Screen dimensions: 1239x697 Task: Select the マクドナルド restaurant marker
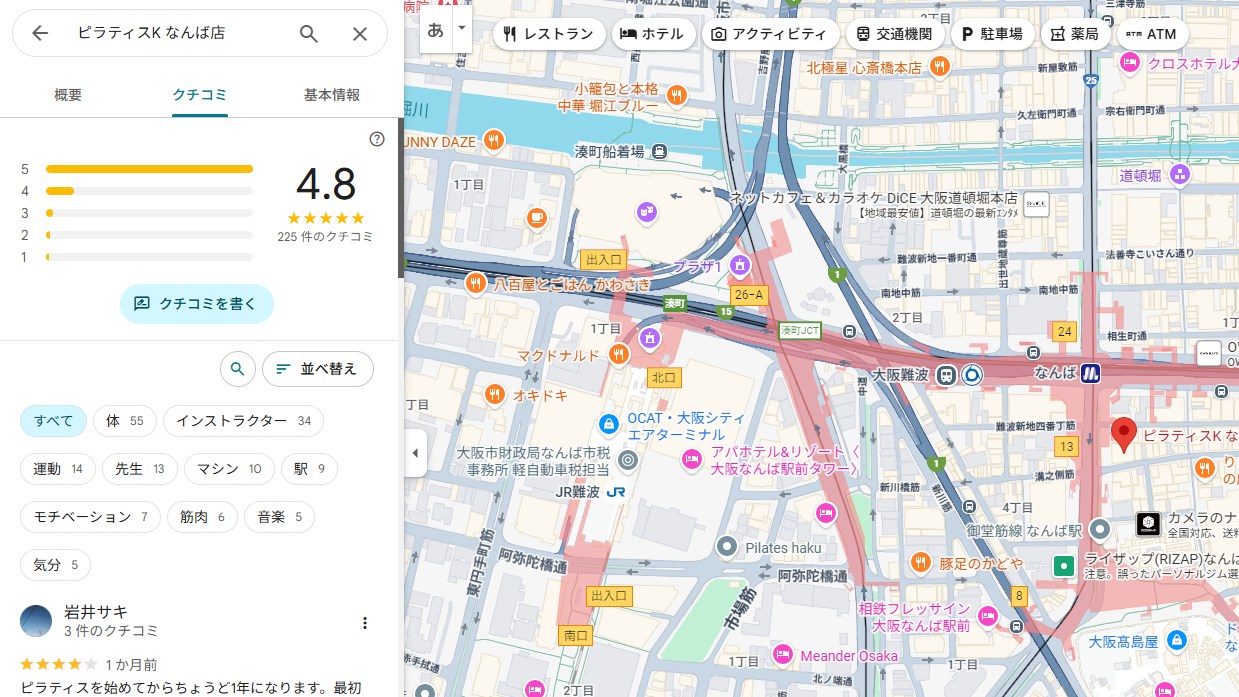point(619,354)
